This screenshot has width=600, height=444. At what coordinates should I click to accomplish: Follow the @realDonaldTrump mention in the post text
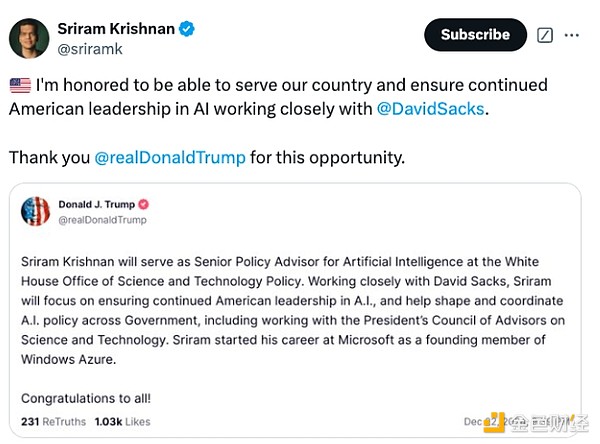tap(169, 157)
